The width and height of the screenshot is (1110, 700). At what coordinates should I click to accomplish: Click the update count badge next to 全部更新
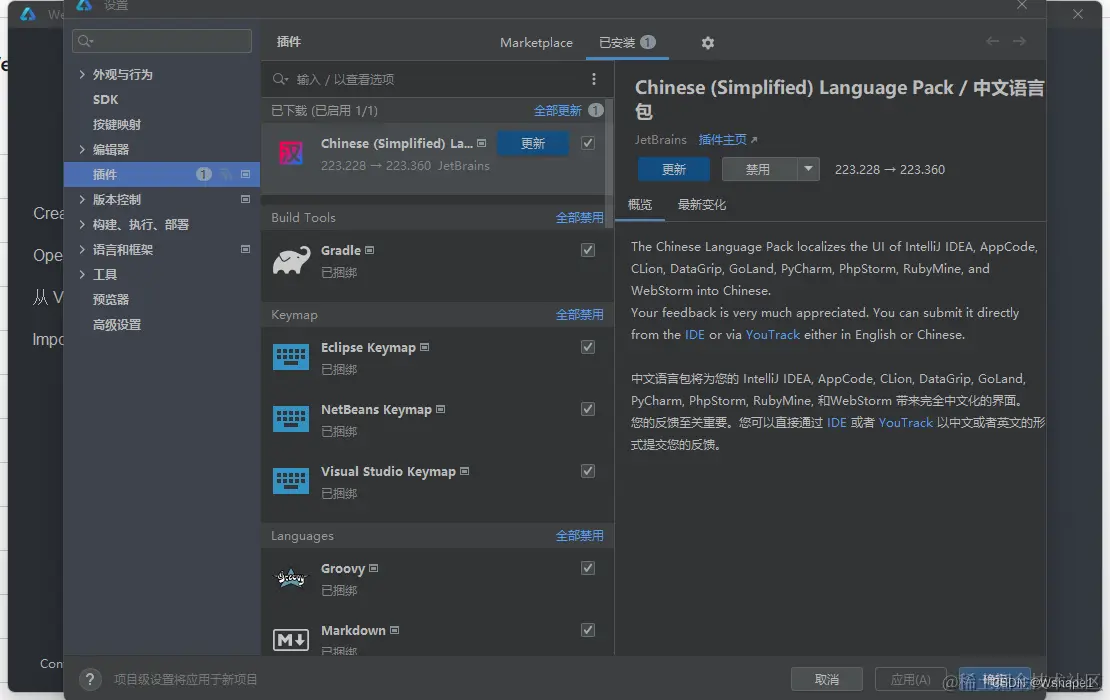click(596, 110)
